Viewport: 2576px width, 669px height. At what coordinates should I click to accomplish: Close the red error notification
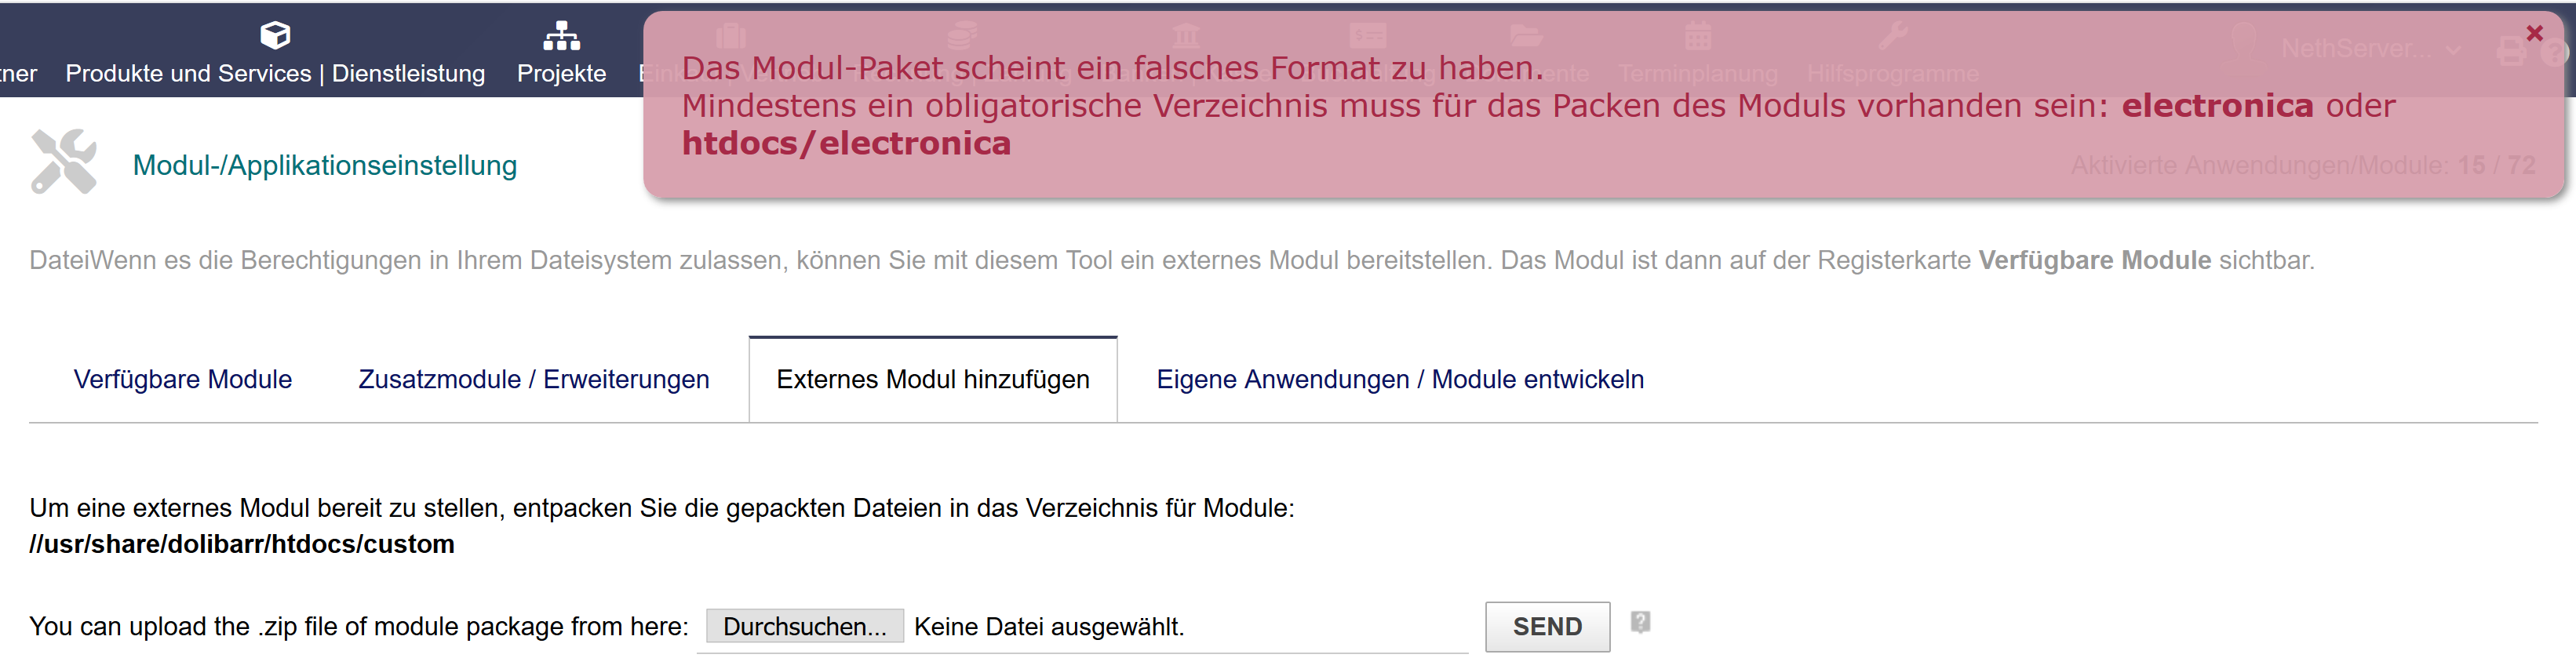2534,33
